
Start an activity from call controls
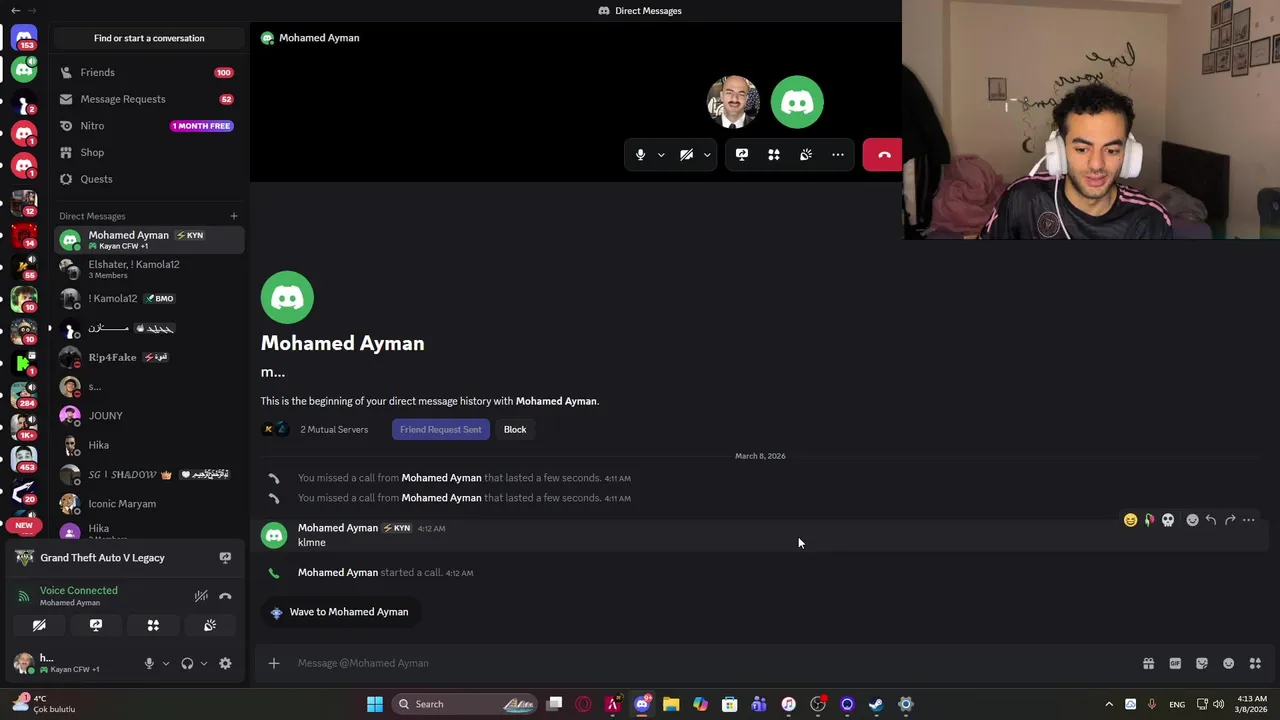click(774, 155)
